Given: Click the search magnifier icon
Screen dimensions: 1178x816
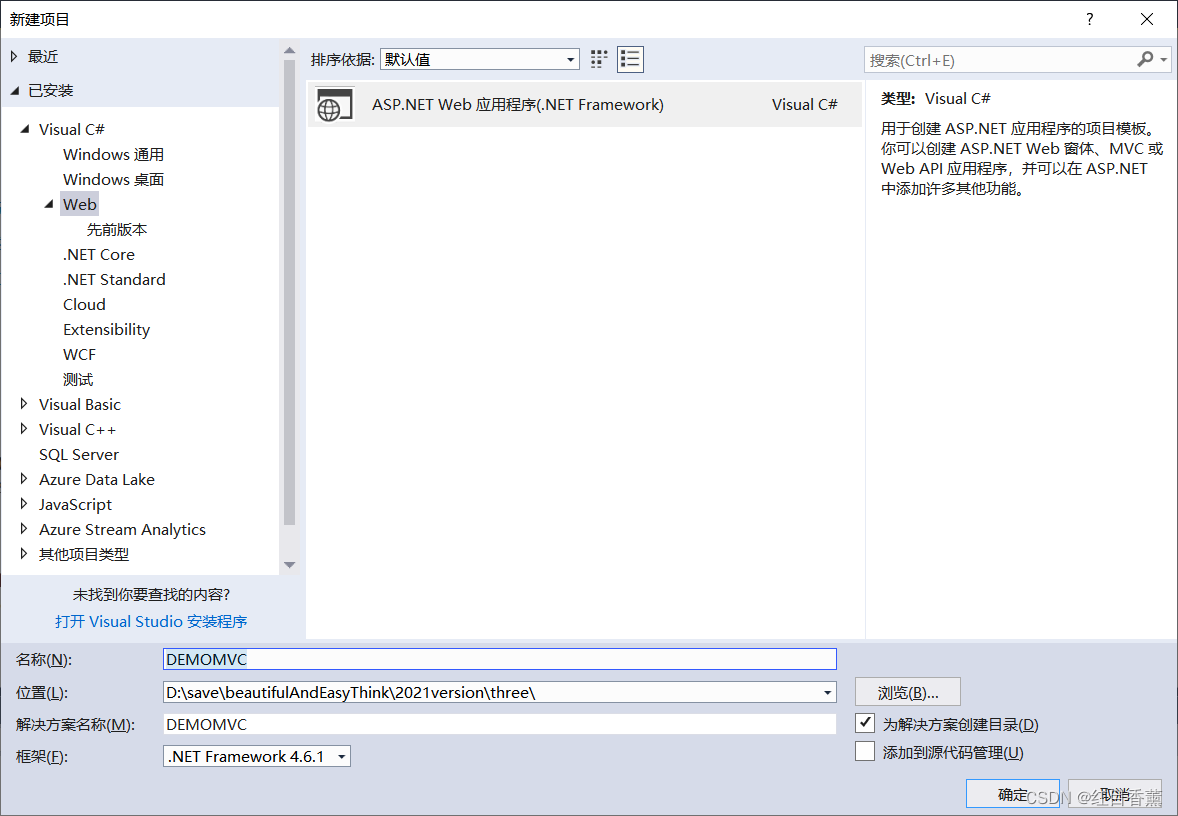Looking at the screenshot, I should coord(1145,59).
